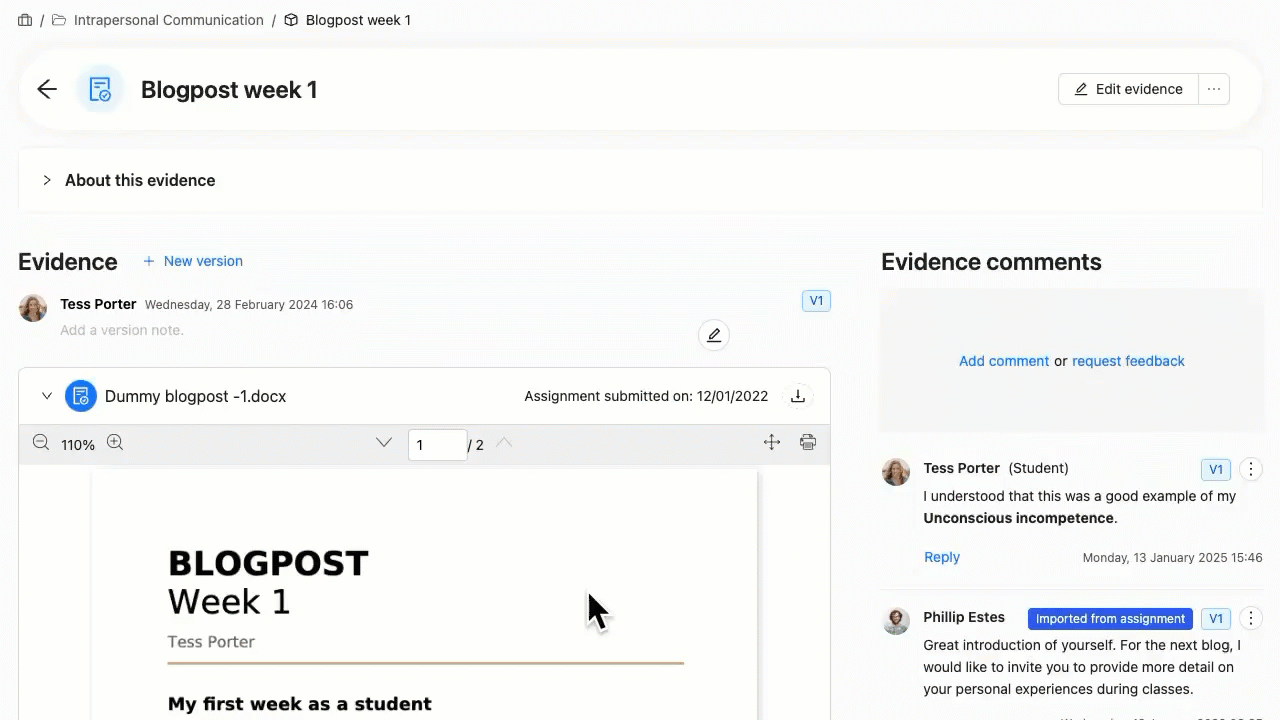Click Phillip Estes avatar
Screen dimensions: 1280x720
click(896, 621)
